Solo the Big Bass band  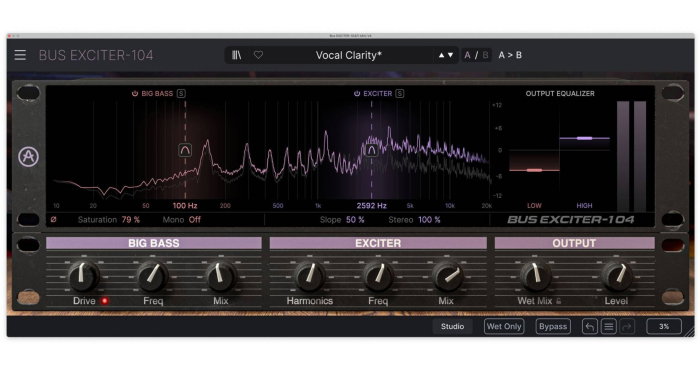(181, 93)
